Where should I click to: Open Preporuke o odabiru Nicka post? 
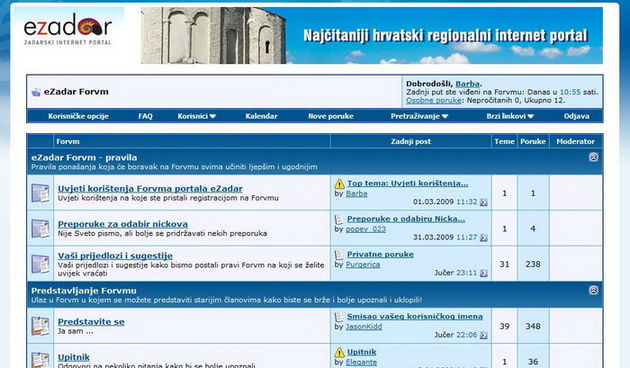tap(406, 219)
